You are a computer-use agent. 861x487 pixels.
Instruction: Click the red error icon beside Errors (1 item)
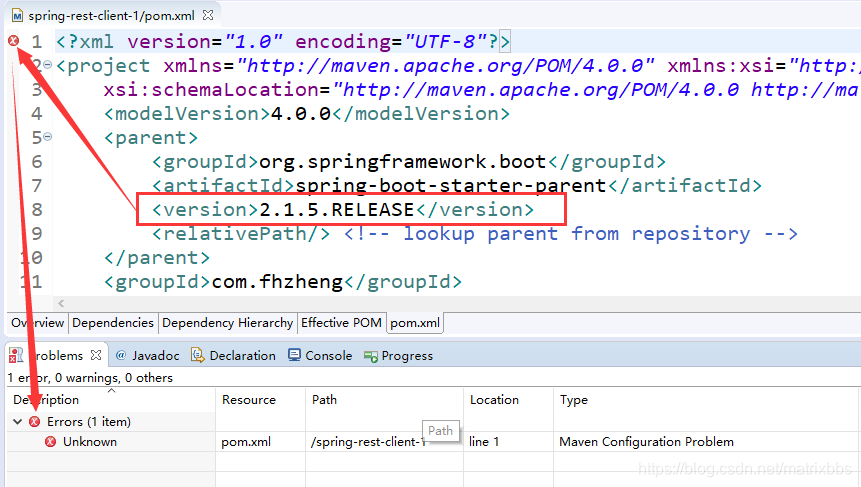tap(35, 422)
